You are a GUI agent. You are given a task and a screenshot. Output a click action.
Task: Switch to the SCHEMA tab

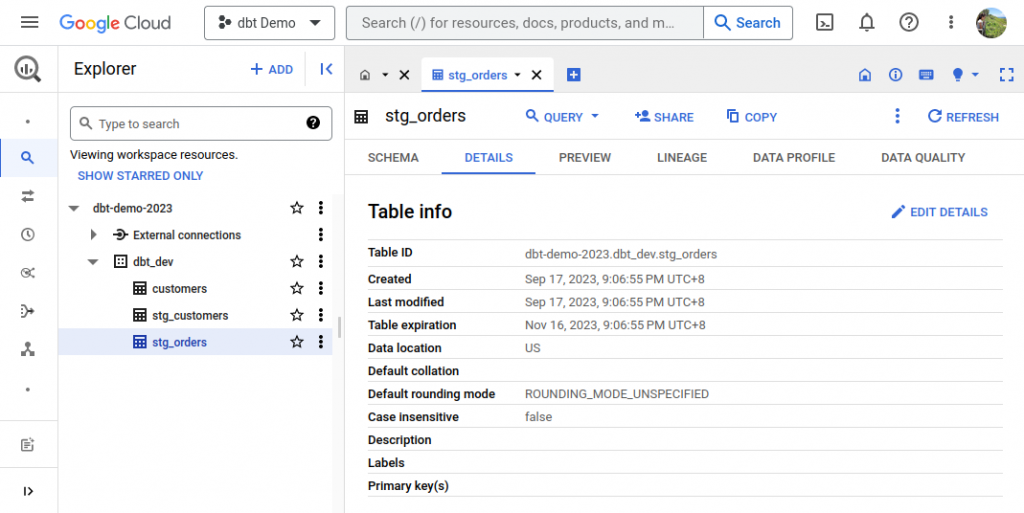click(393, 157)
